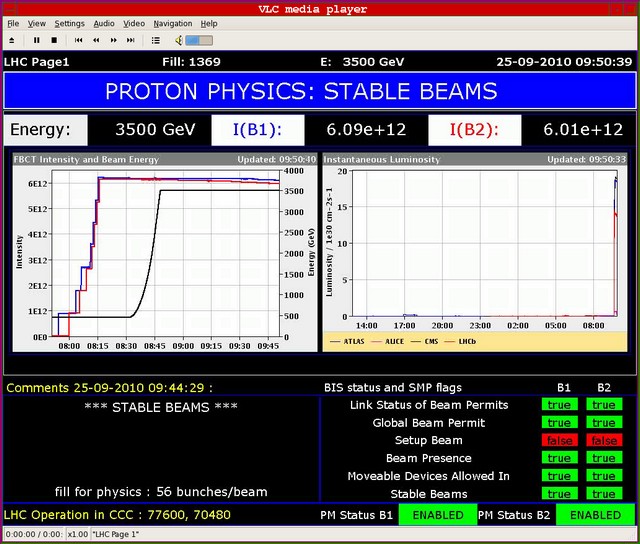This screenshot has height=544, width=640.
Task: Click the VLC media player title bar
Action: pos(313,9)
